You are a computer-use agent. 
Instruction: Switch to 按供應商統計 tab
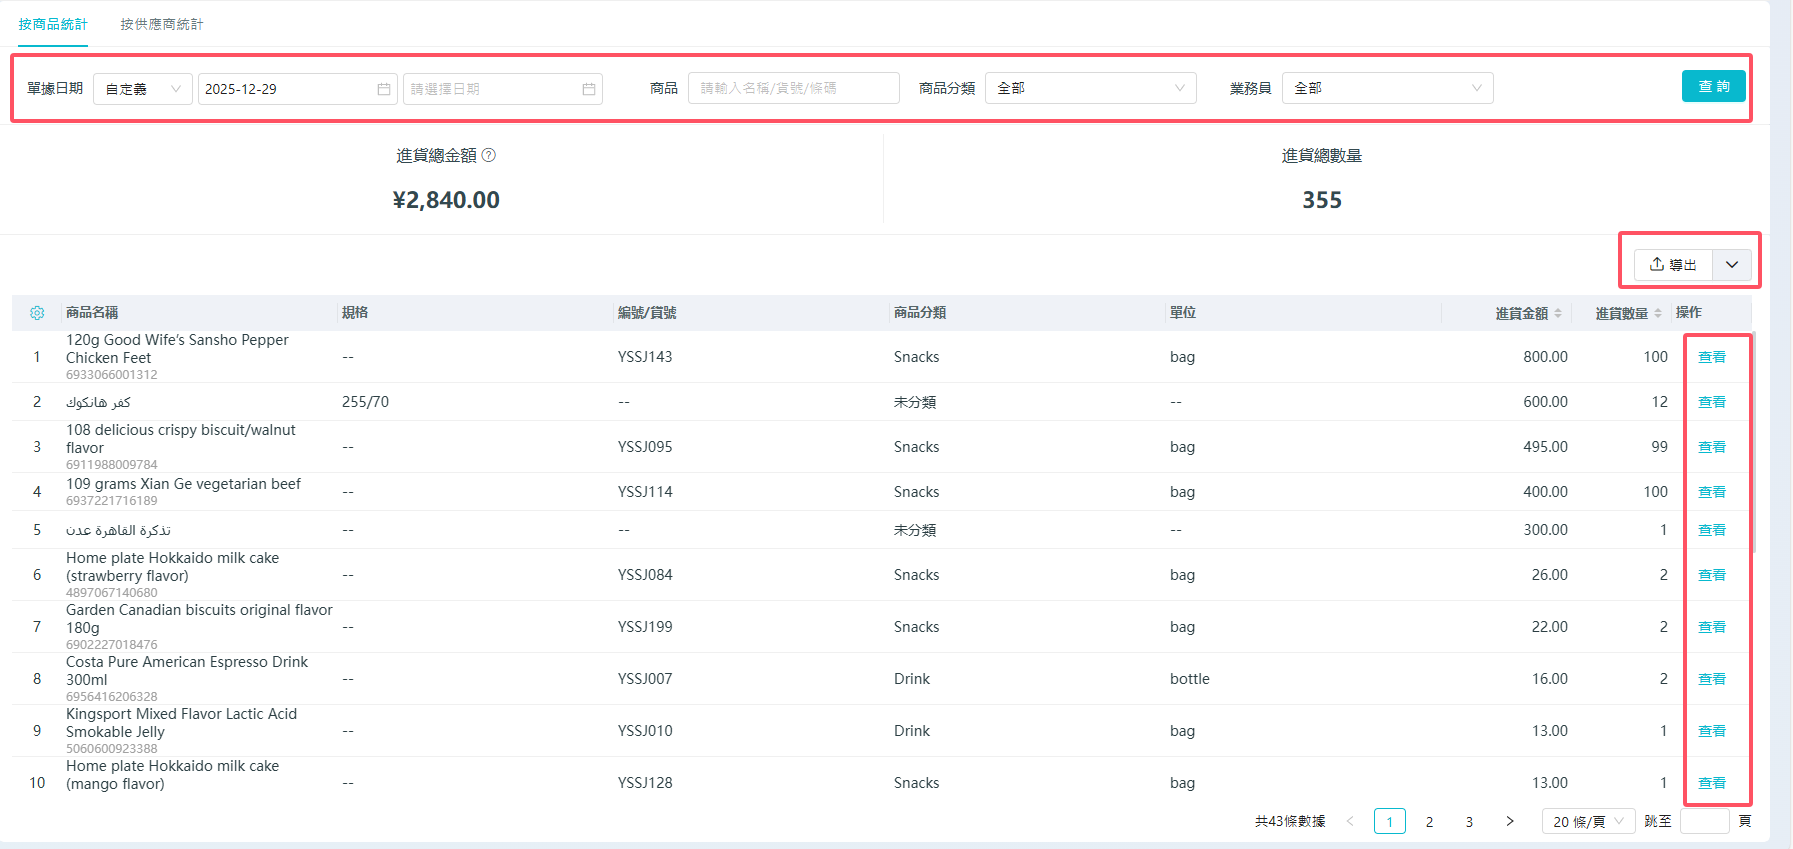click(162, 24)
